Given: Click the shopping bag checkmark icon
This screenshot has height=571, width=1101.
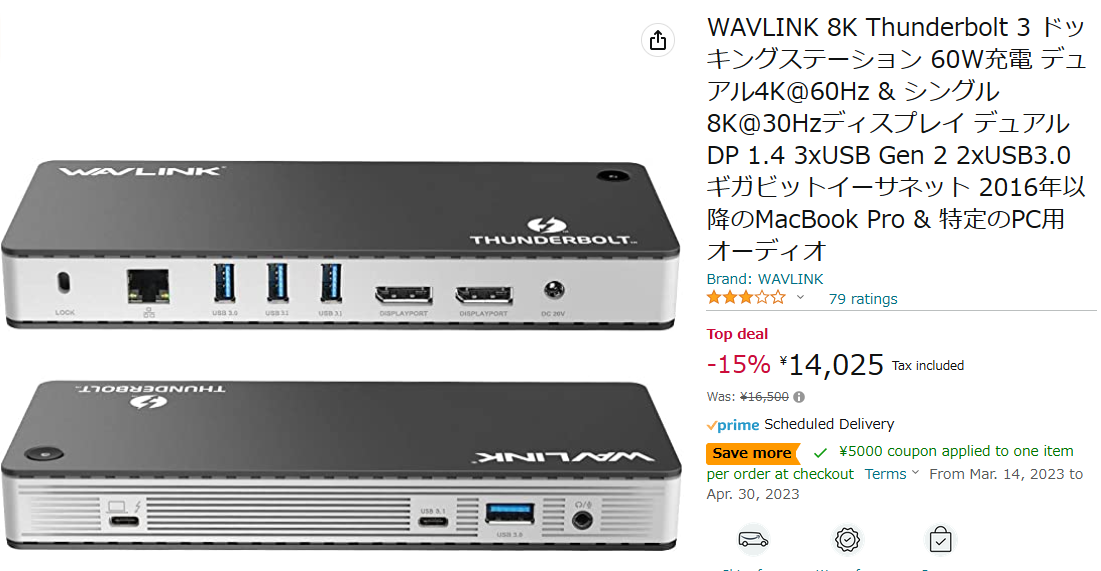Looking at the screenshot, I should coord(940,540).
